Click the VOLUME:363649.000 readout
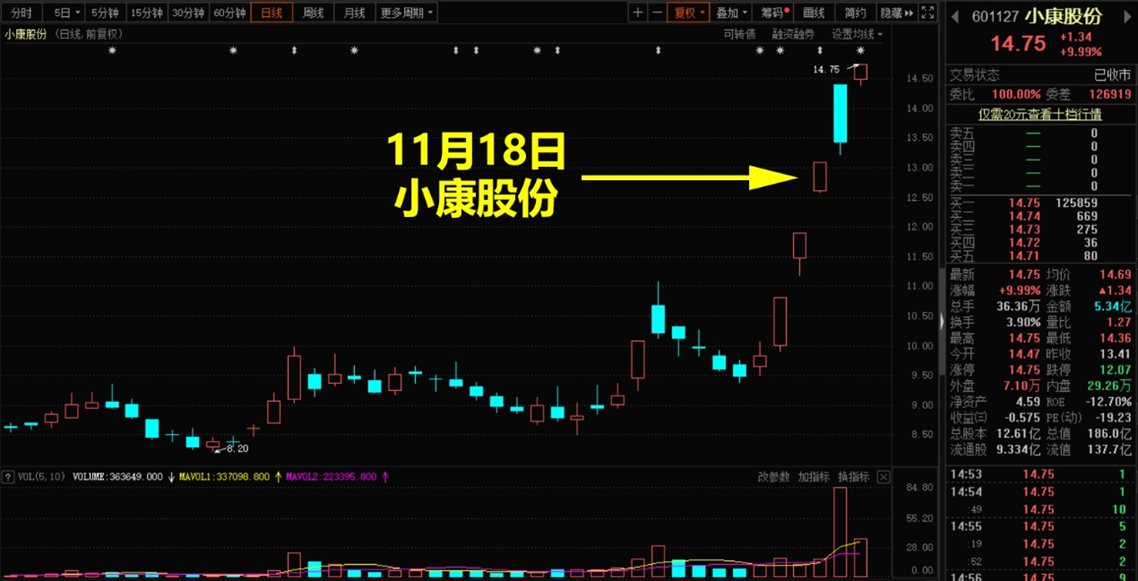1138x581 pixels. [x=118, y=477]
